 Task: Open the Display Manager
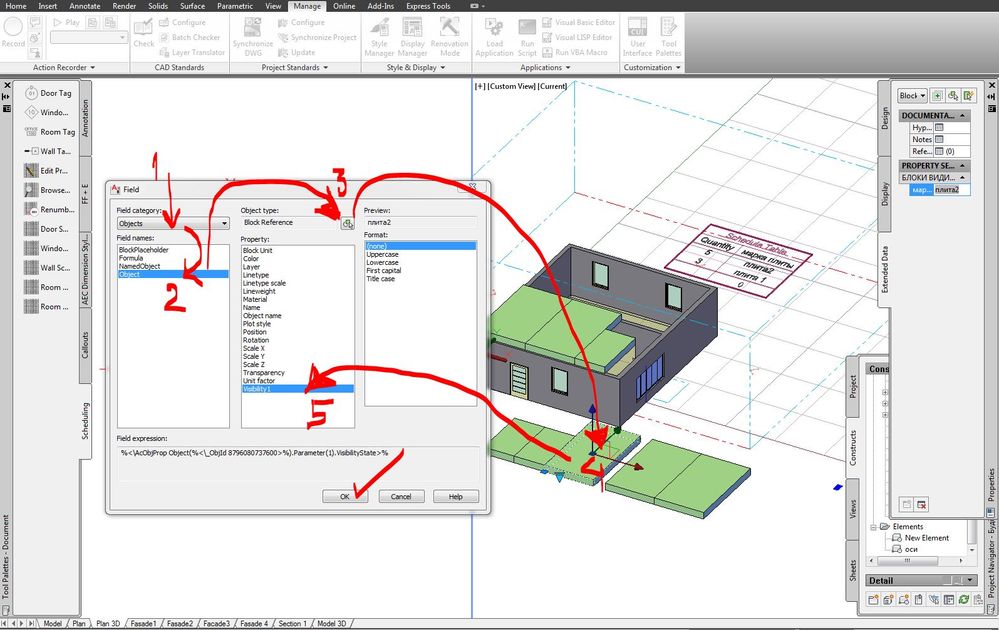tap(412, 37)
